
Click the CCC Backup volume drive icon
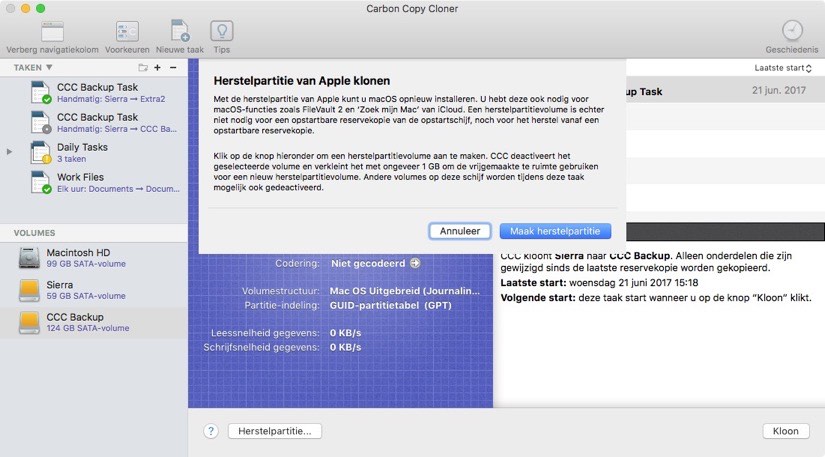tap(29, 322)
